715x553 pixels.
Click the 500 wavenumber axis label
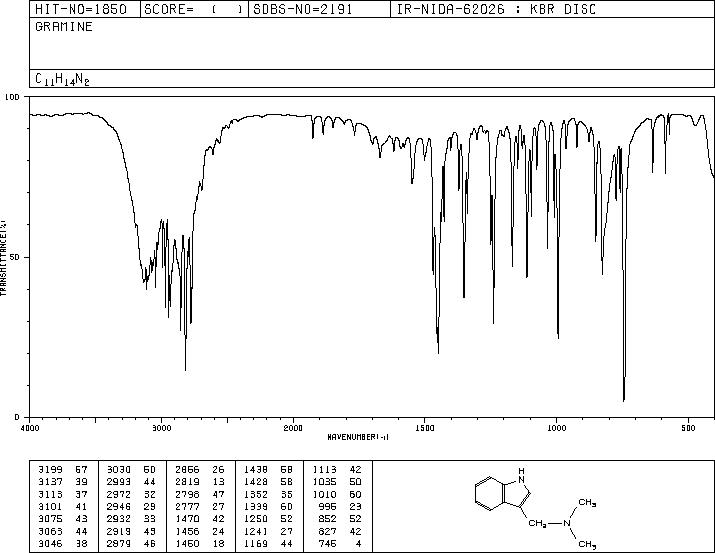[x=688, y=428]
